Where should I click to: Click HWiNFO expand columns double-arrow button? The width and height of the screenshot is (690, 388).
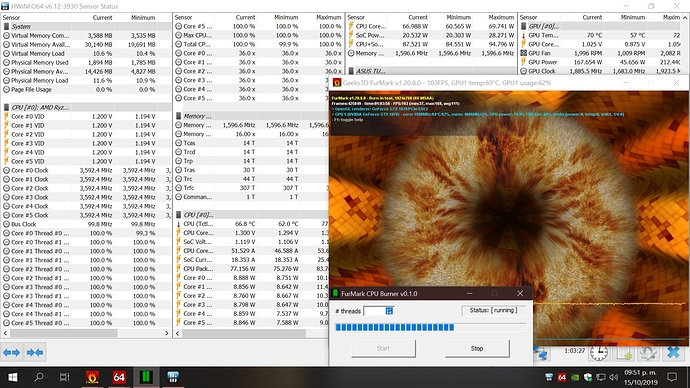(x=11, y=352)
